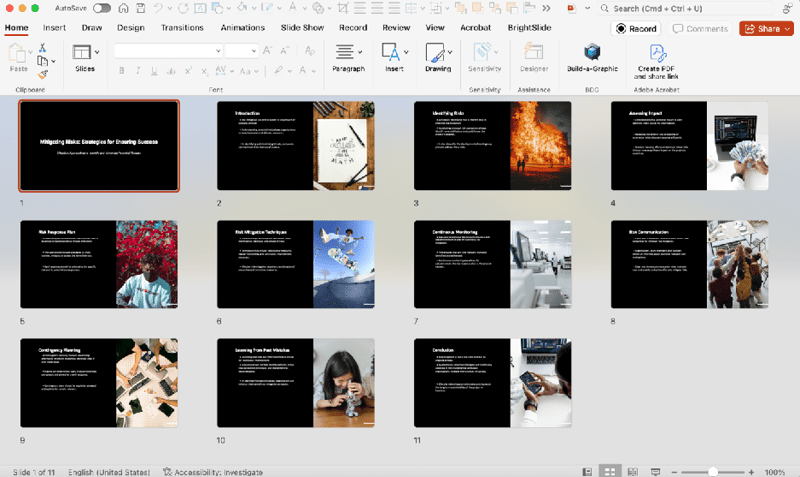Select slide 11 Conclusion thumbnail

492,383
